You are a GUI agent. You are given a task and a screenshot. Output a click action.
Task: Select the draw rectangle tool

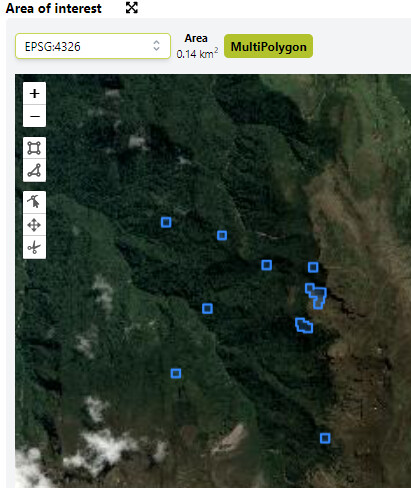(x=34, y=148)
